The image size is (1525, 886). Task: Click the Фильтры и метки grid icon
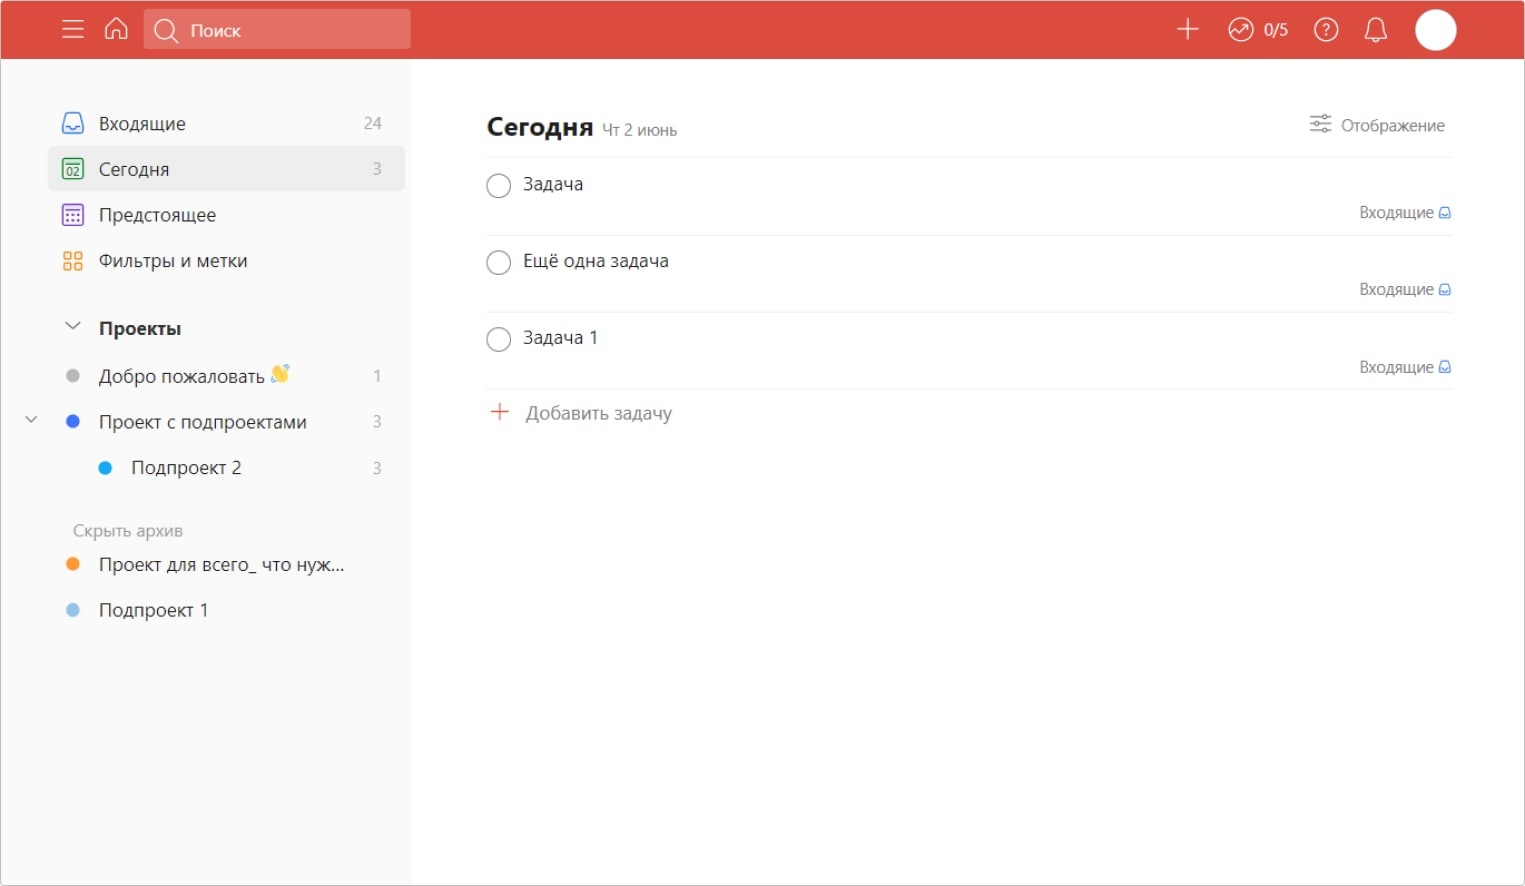[73, 261]
